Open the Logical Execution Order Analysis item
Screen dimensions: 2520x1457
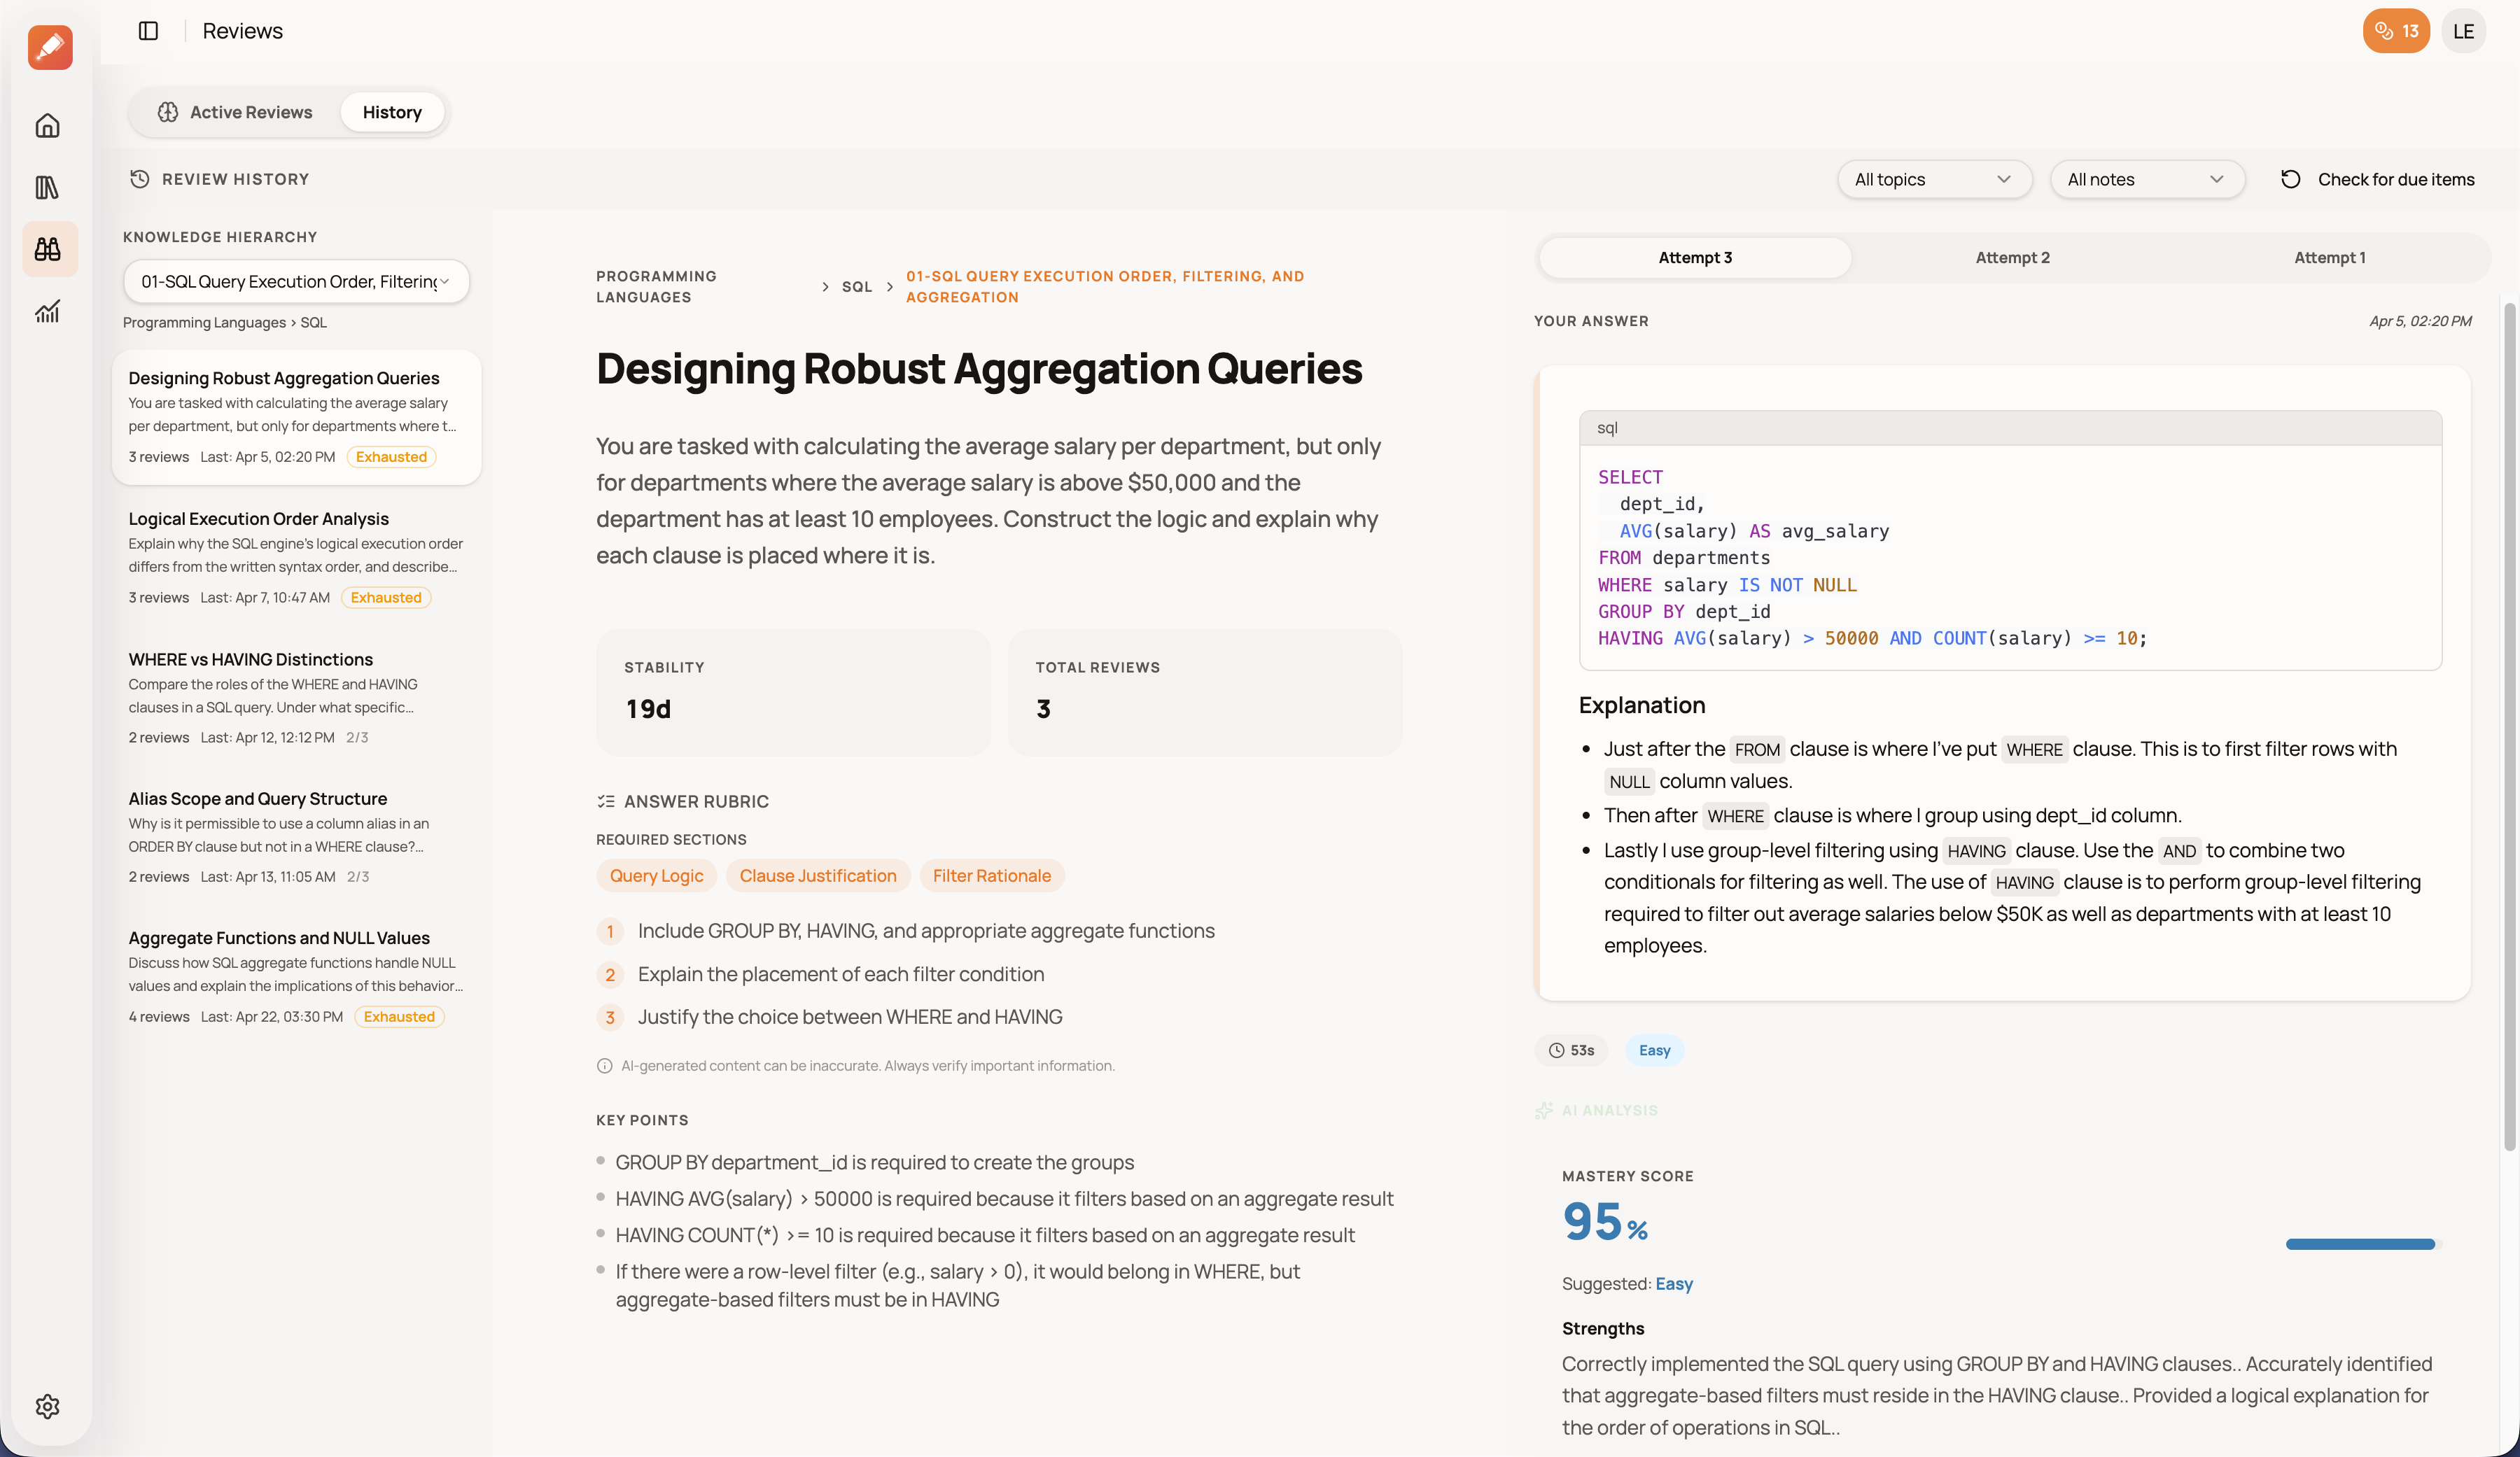click(258, 519)
